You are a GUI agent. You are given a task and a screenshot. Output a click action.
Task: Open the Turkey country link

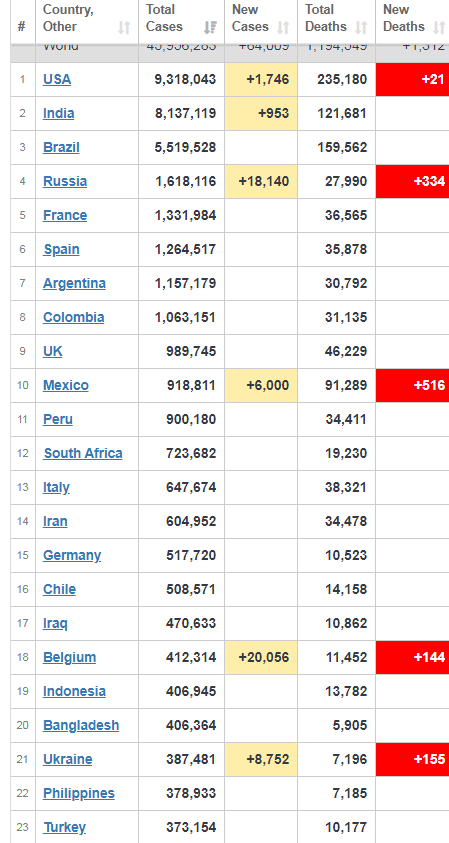pyautogui.click(x=64, y=827)
